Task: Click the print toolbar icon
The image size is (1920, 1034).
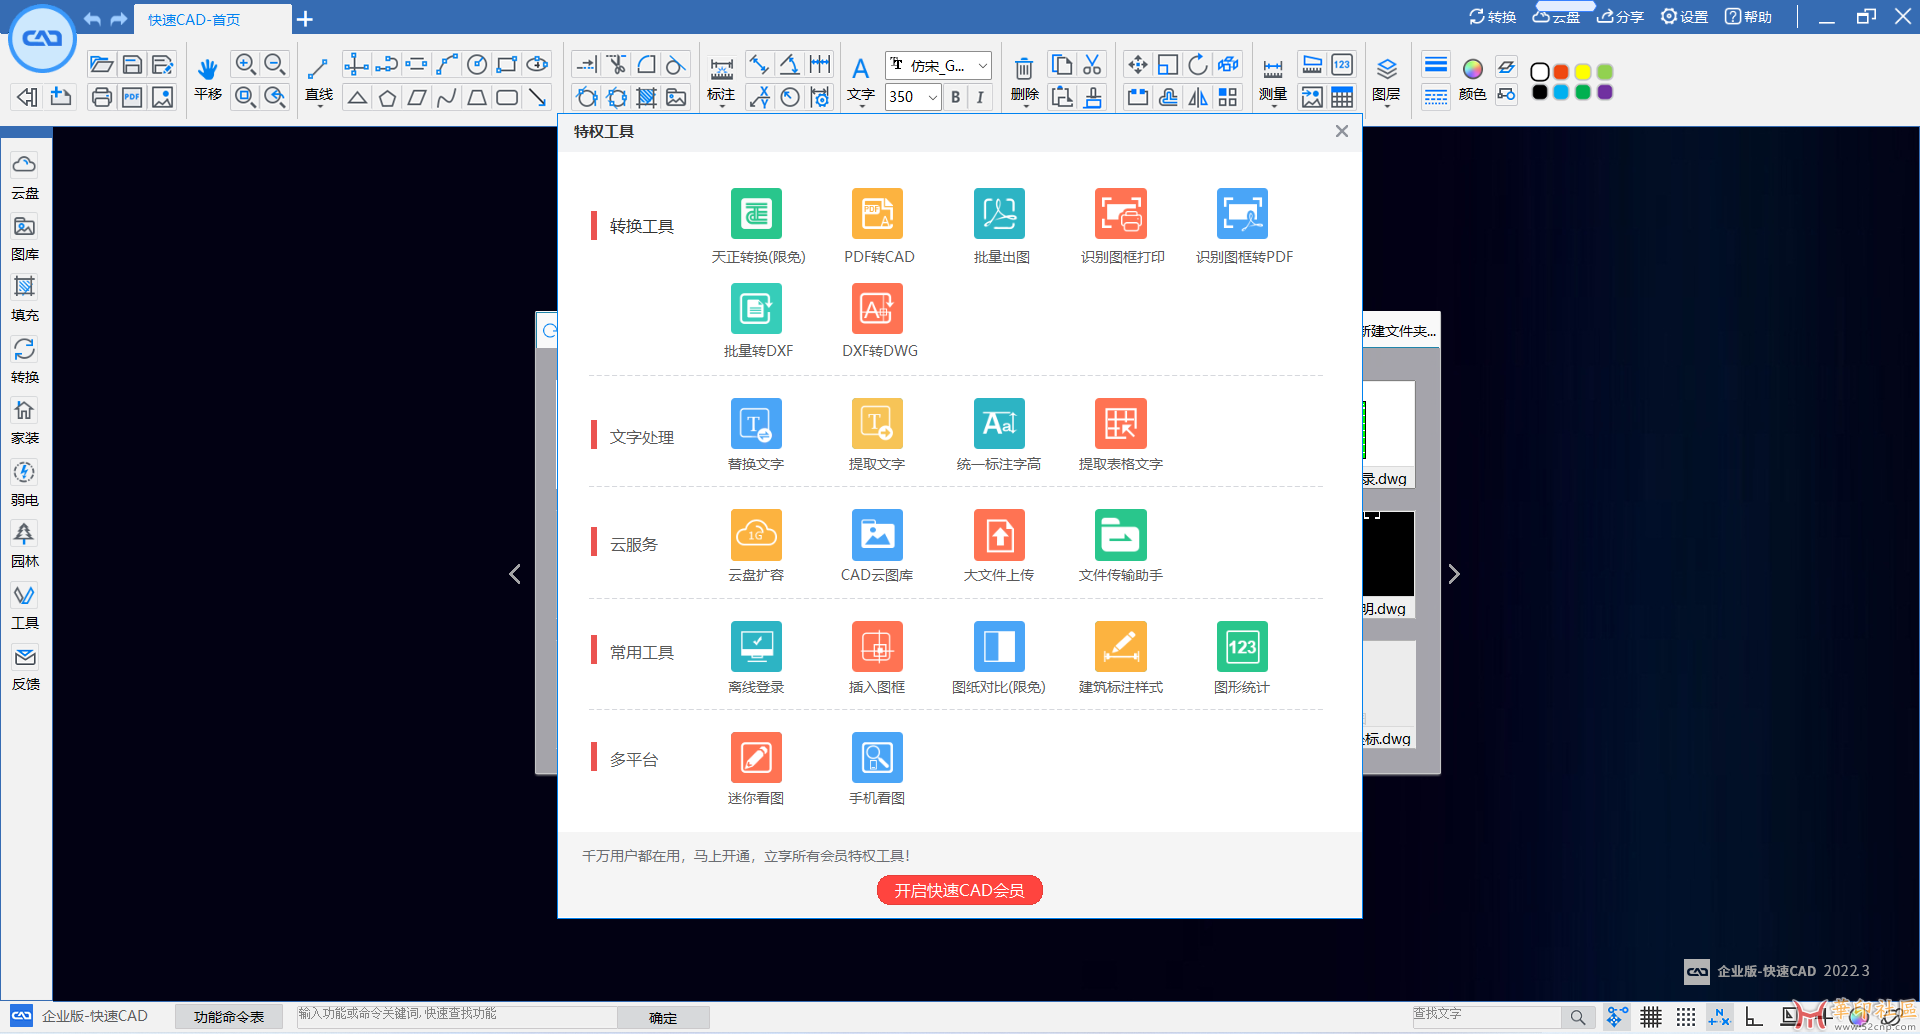Action: tap(101, 97)
